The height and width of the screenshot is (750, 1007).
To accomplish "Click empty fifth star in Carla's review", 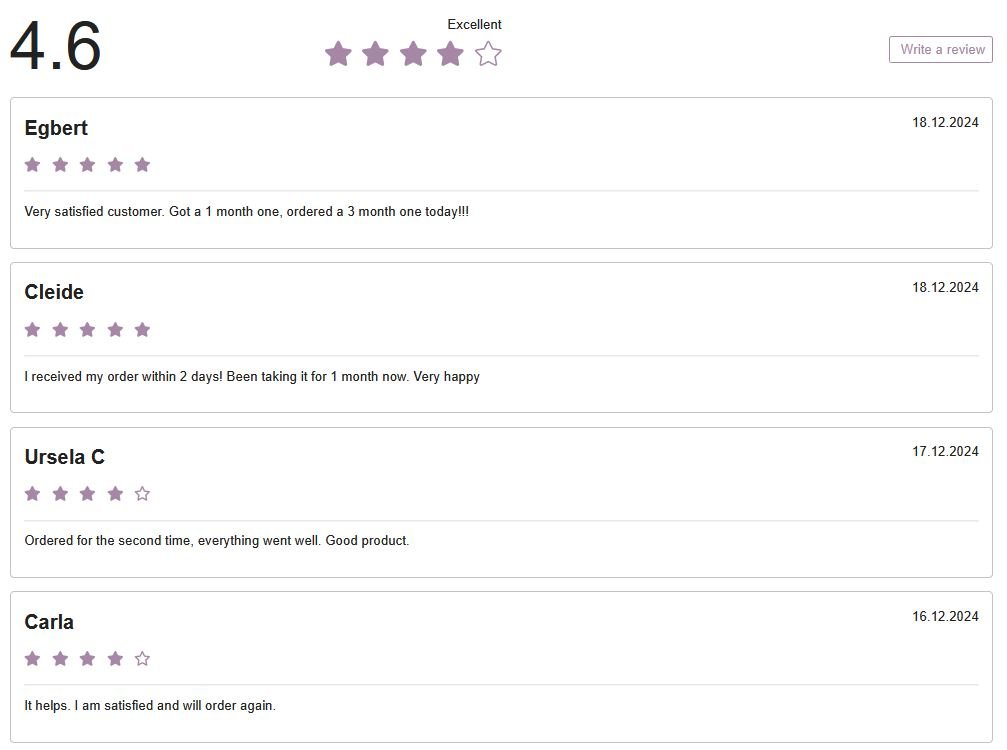I will point(142,659).
